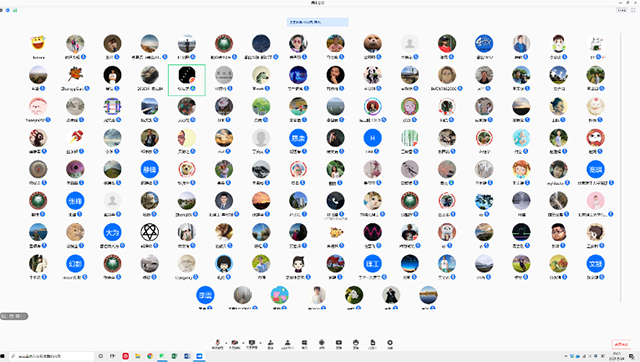Image resolution: width=640 pixels, height=362 pixels.
Task: Expand the arrow beside the microphone button
Action: pyautogui.click(x=226, y=343)
